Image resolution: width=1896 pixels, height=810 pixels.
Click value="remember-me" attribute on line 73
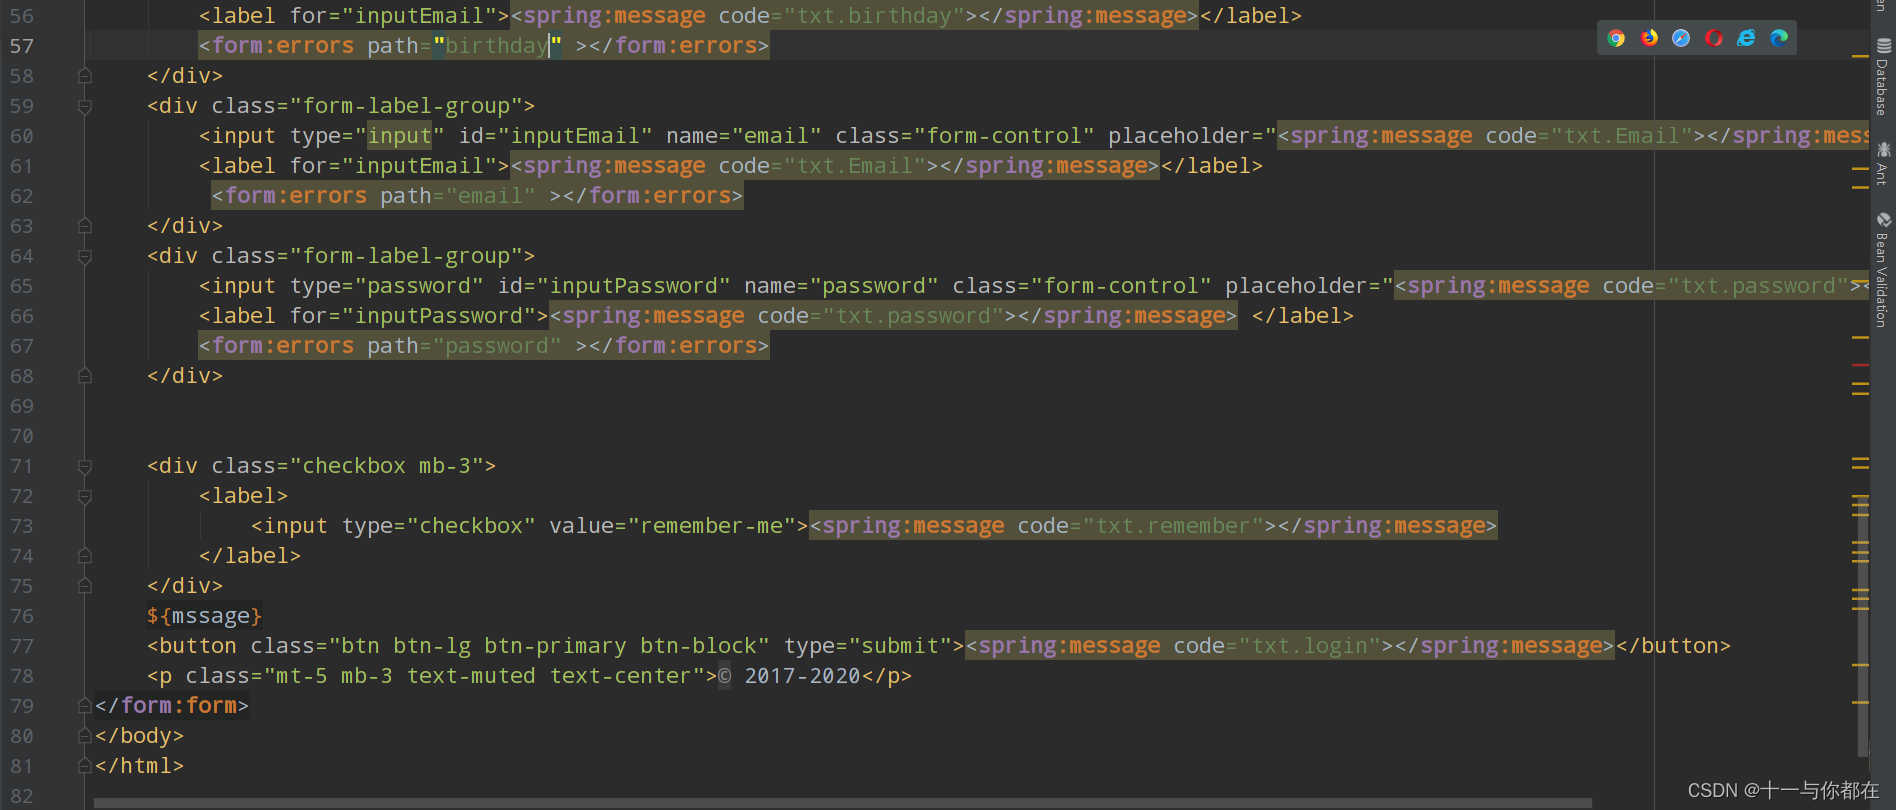tap(672, 526)
